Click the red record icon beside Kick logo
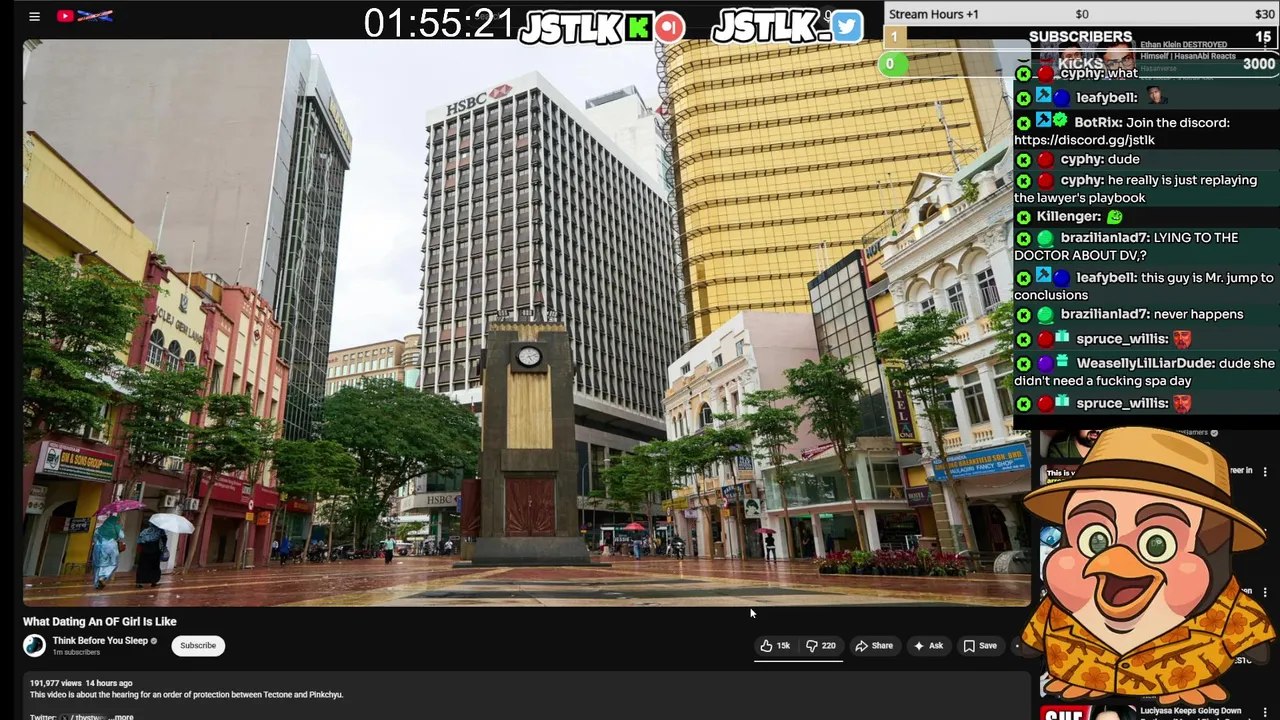Image resolution: width=1280 pixels, height=720 pixels. 670,27
